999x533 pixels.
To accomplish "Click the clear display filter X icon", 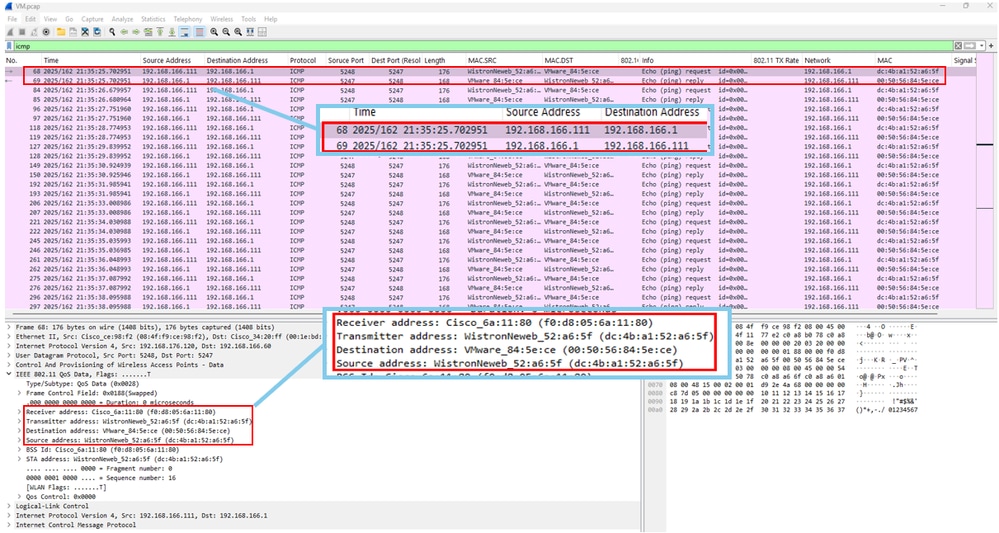I will (958, 45).
